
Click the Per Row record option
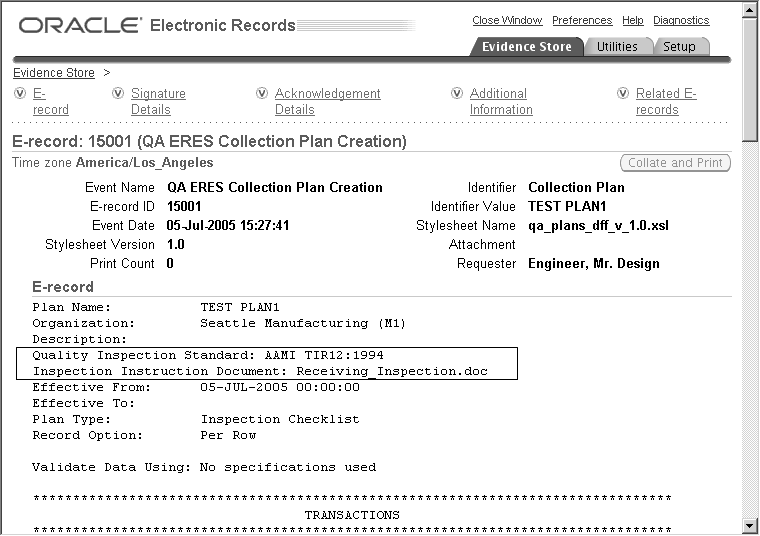pos(228,435)
